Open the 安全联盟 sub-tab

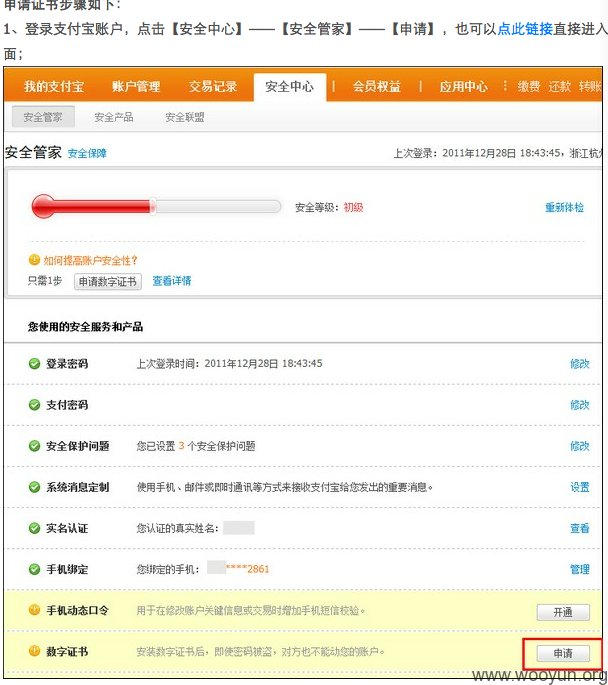pyautogui.click(x=185, y=117)
